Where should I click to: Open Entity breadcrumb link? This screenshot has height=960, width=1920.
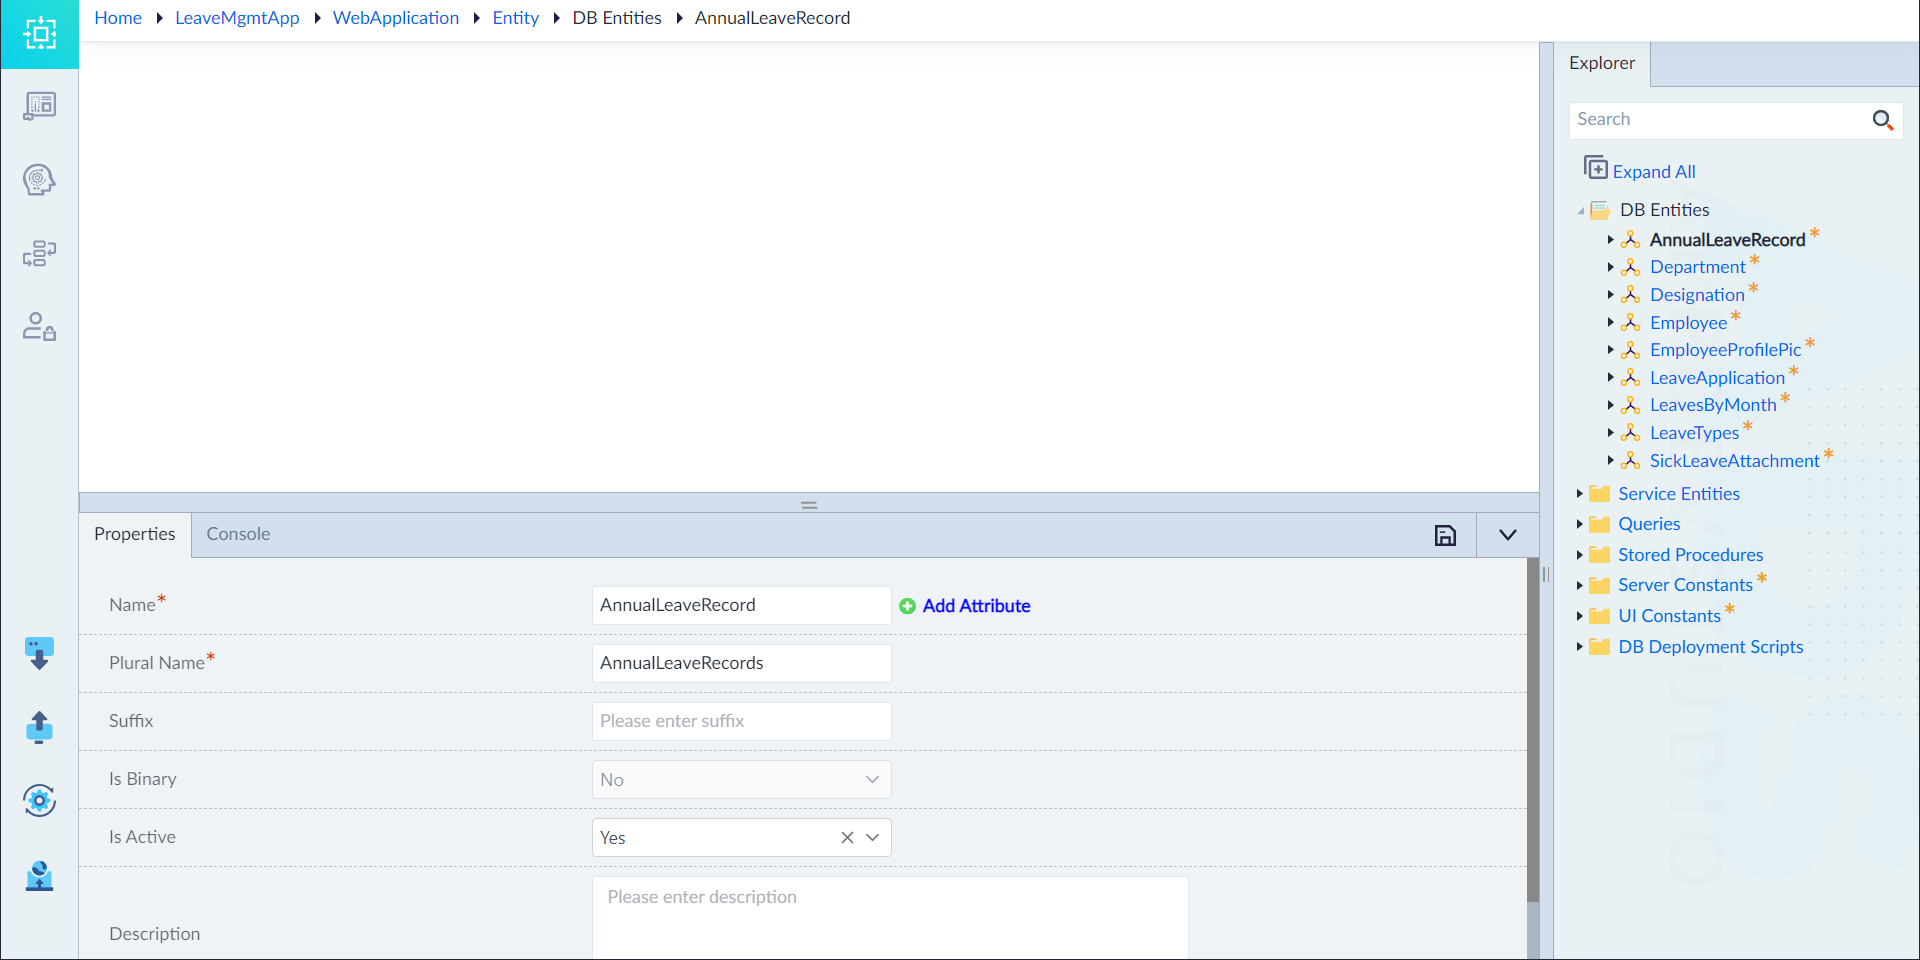coord(516,18)
